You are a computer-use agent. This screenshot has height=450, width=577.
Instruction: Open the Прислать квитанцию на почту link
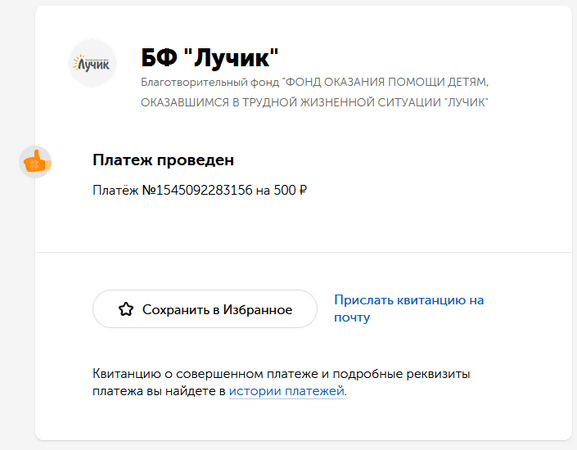pyautogui.click(x=409, y=308)
